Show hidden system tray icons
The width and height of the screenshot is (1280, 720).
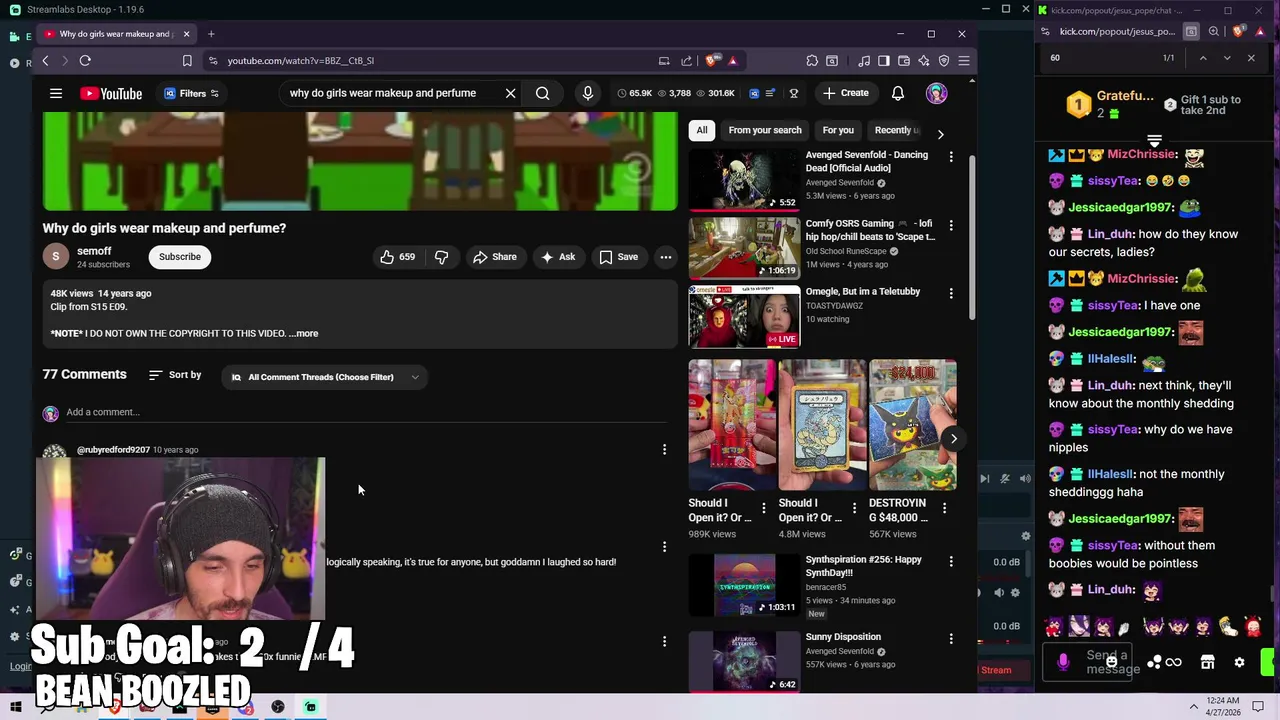coord(1194,707)
